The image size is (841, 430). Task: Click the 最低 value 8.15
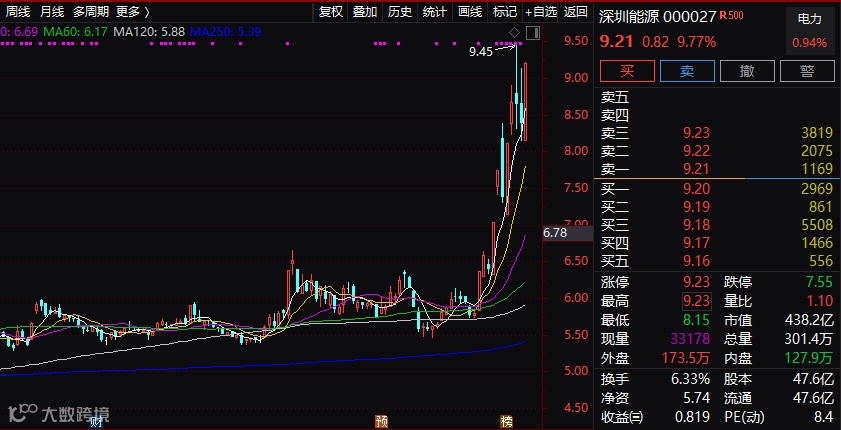click(697, 321)
